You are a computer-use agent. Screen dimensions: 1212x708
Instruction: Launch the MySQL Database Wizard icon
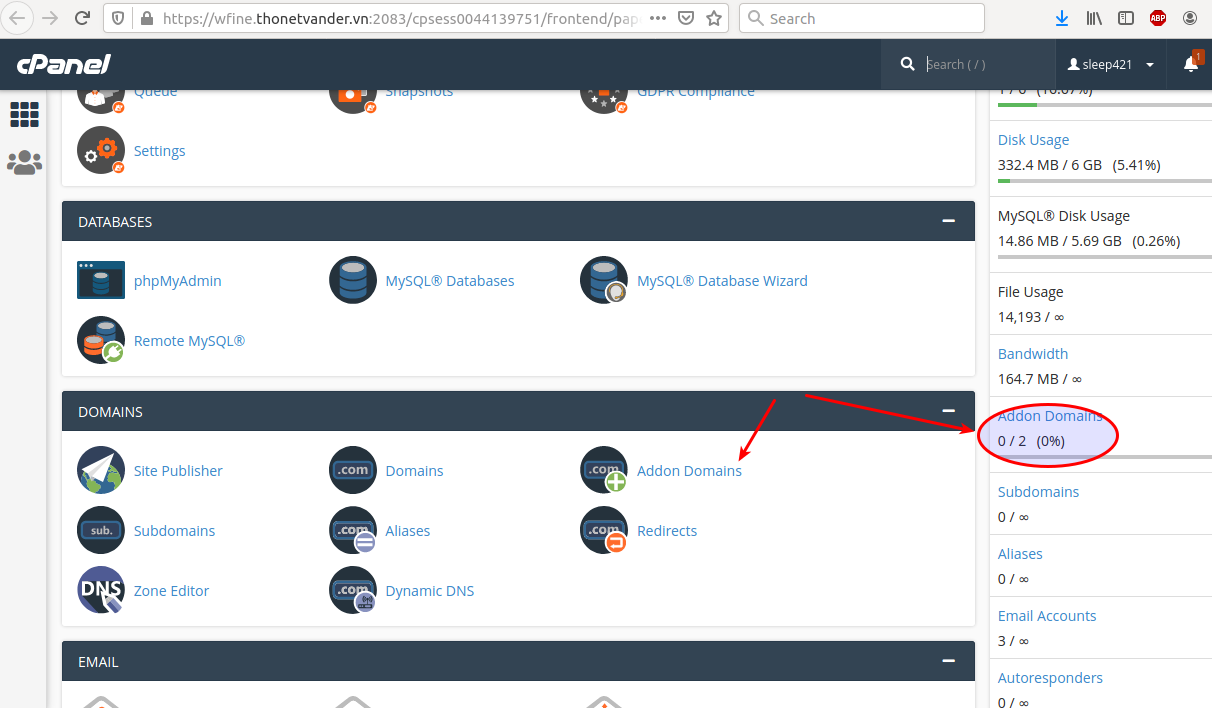[604, 280]
